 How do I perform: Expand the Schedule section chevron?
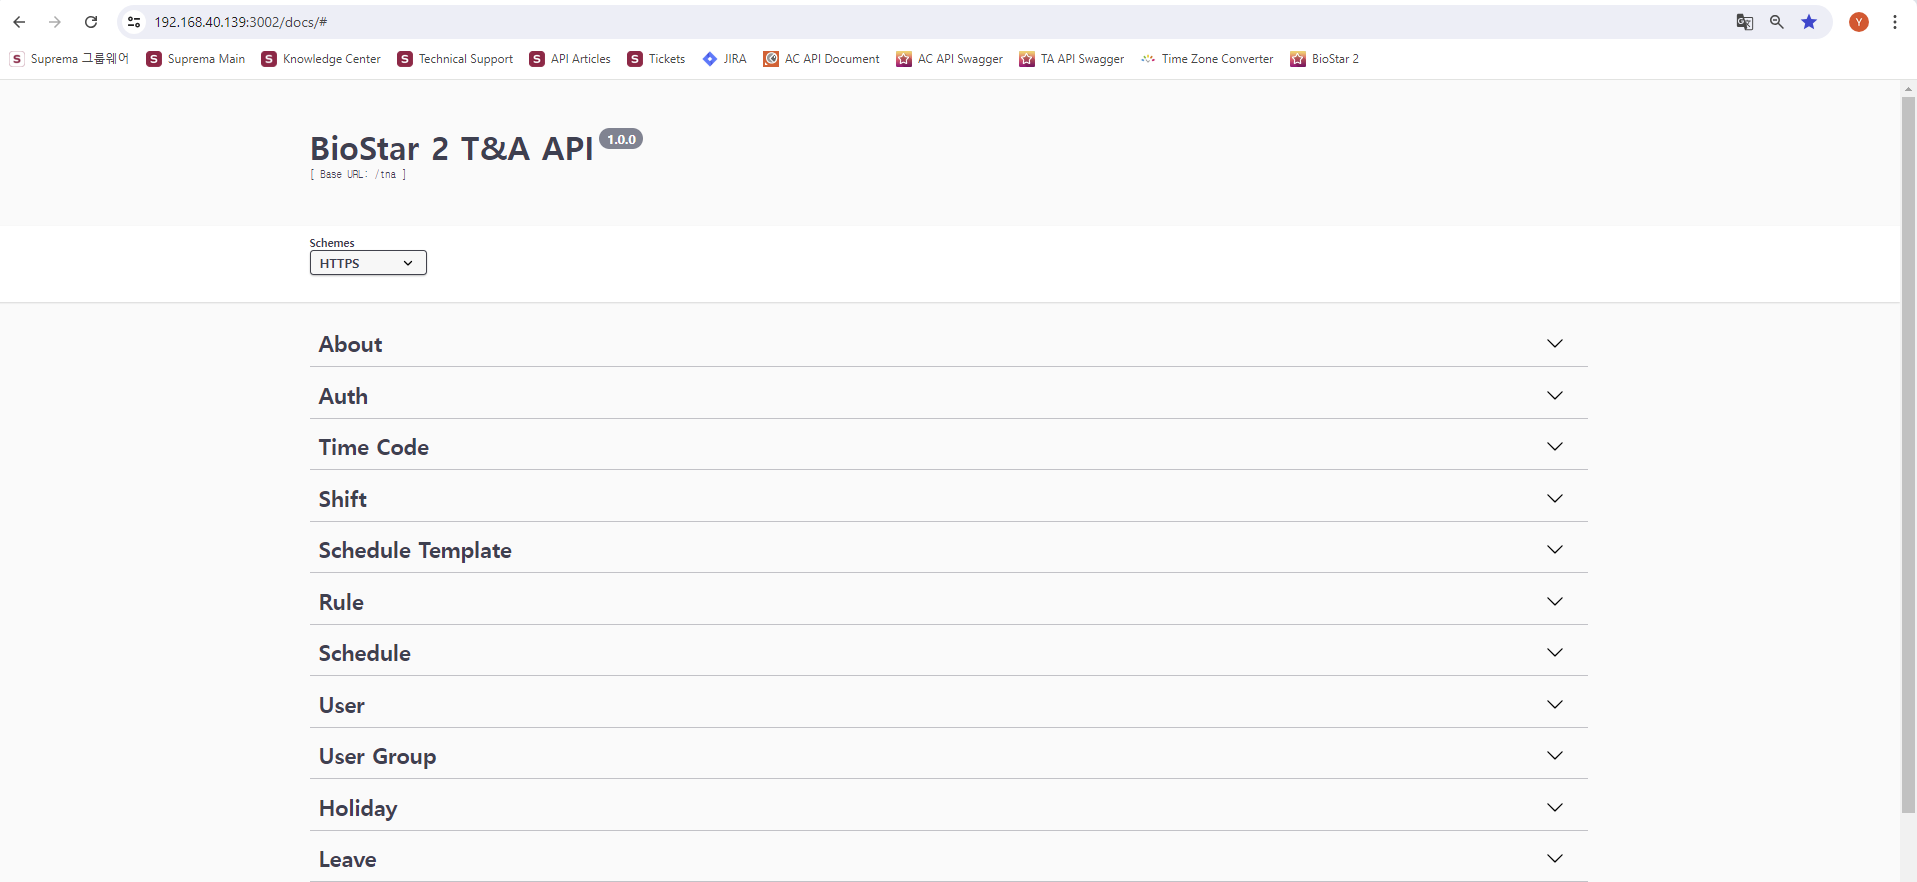click(x=1555, y=652)
